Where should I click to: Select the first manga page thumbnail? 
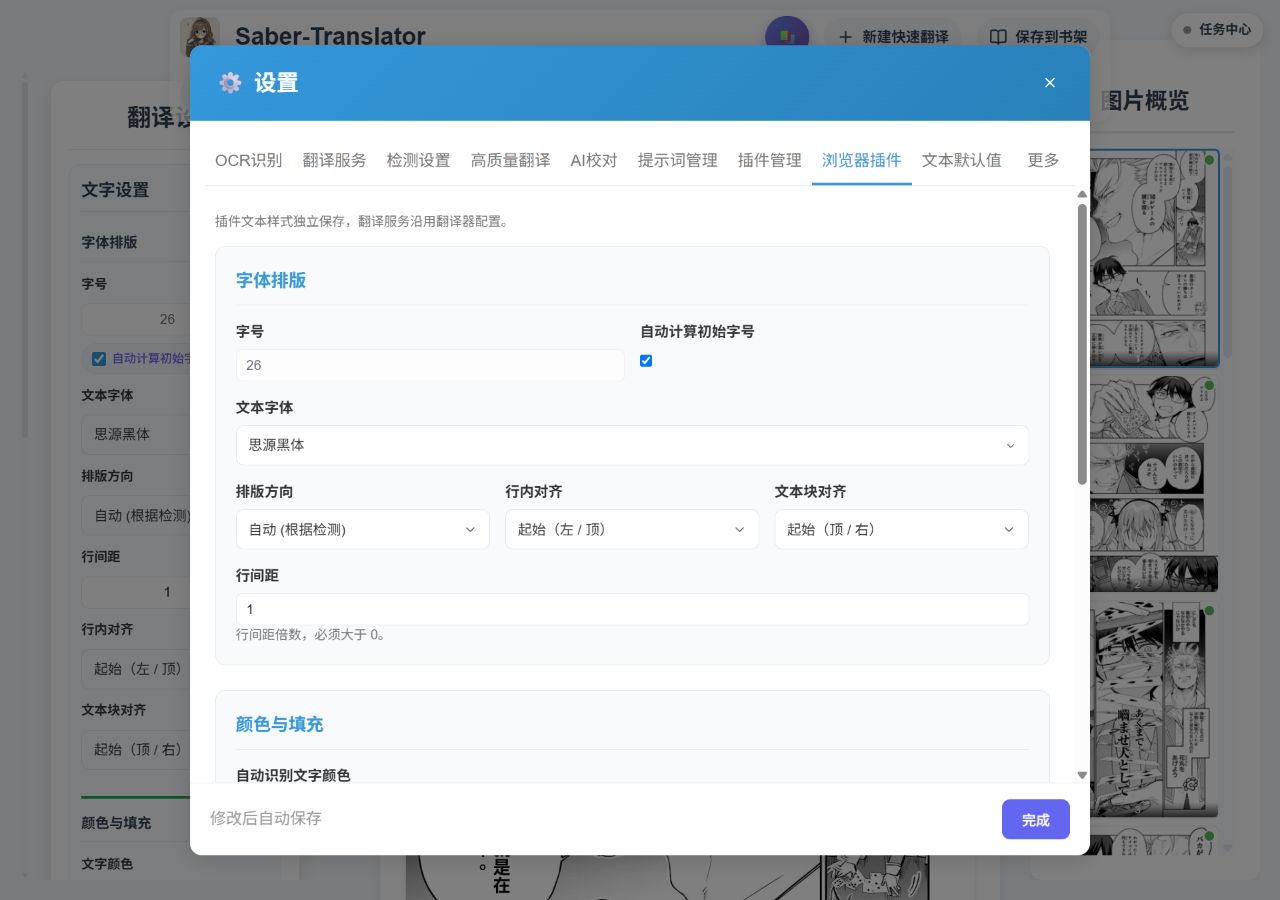click(x=1153, y=259)
